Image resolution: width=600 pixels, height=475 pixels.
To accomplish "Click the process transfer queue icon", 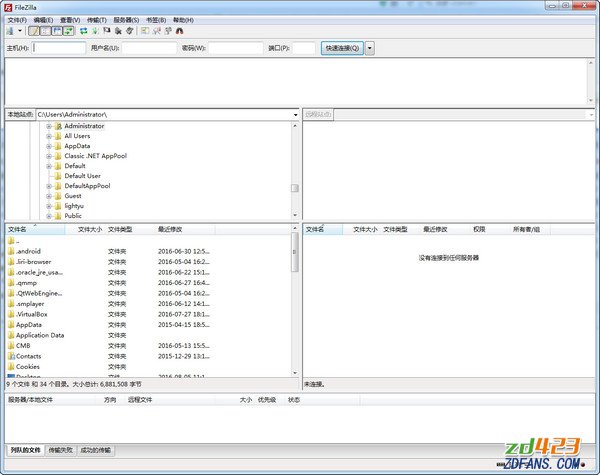I will click(x=94, y=31).
